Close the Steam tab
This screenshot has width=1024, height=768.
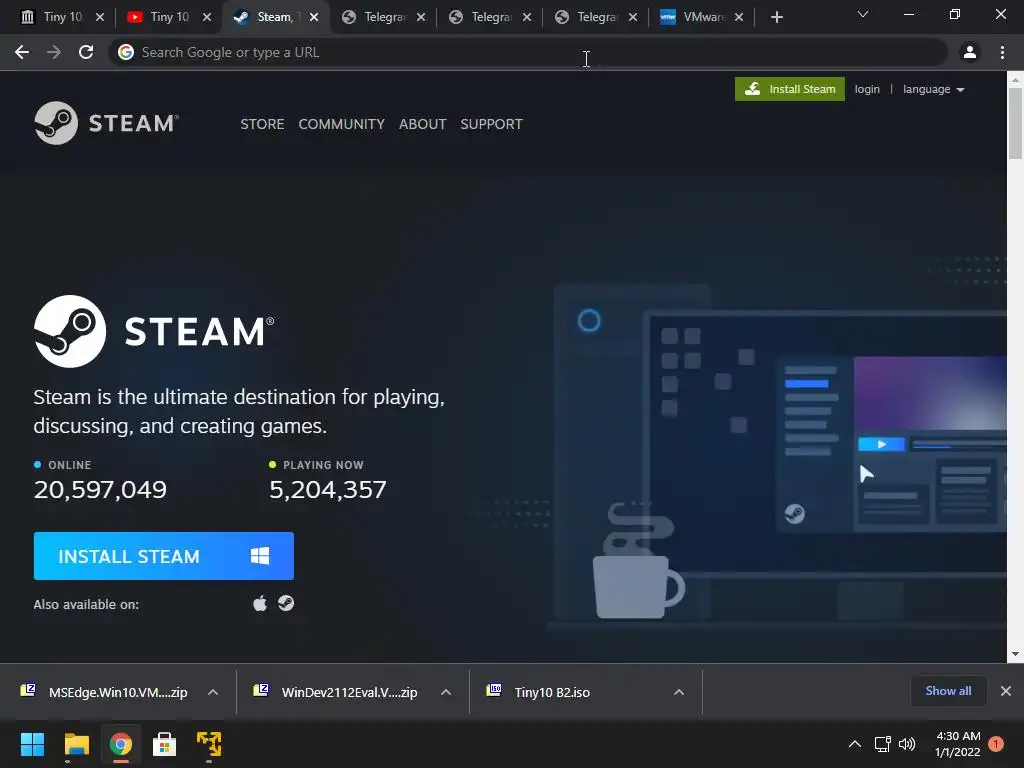(314, 17)
